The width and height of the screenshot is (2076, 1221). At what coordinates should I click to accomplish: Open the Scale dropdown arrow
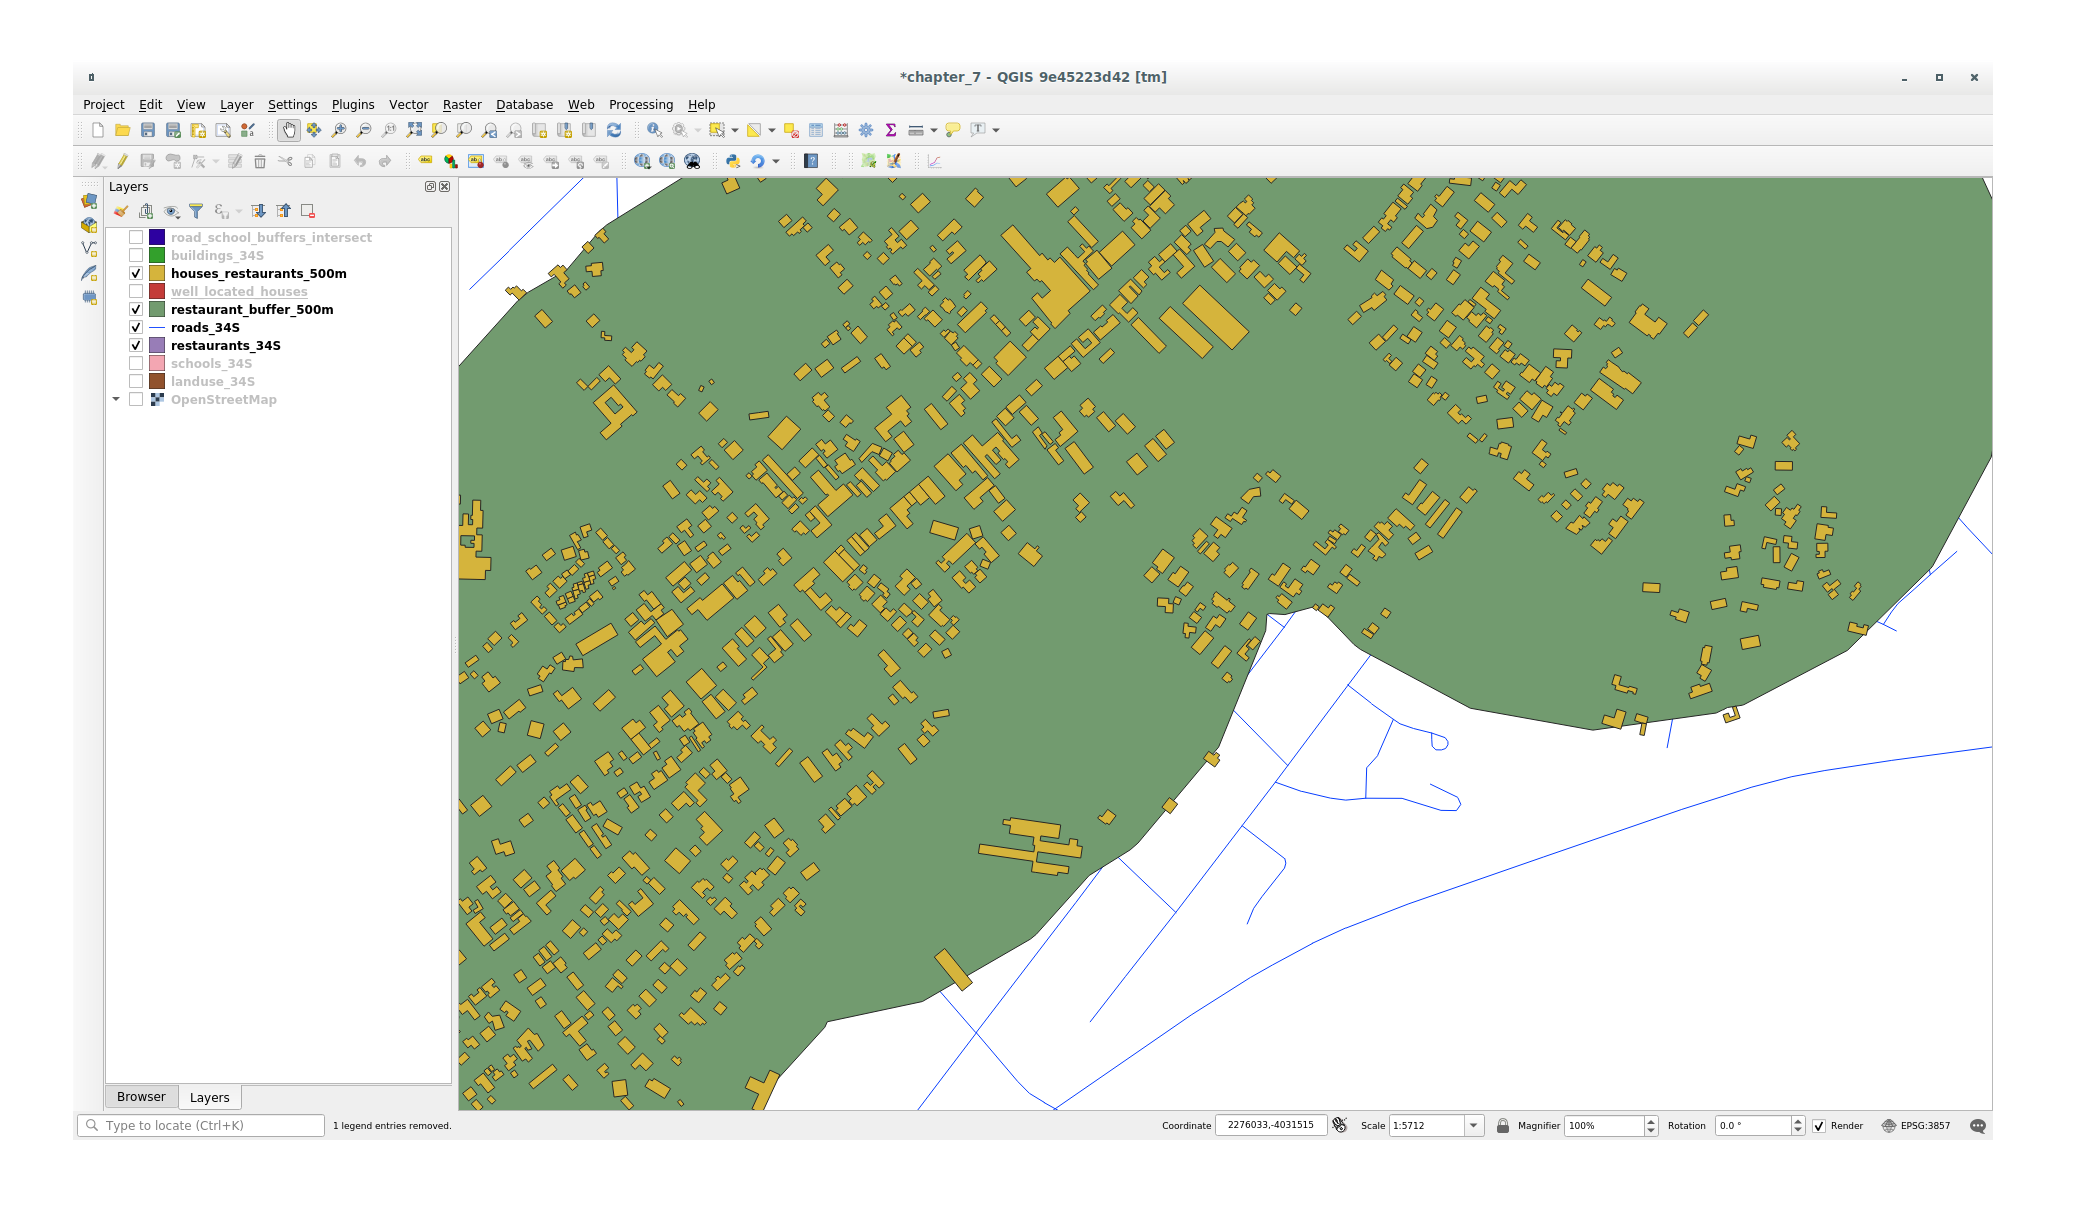1473,1126
